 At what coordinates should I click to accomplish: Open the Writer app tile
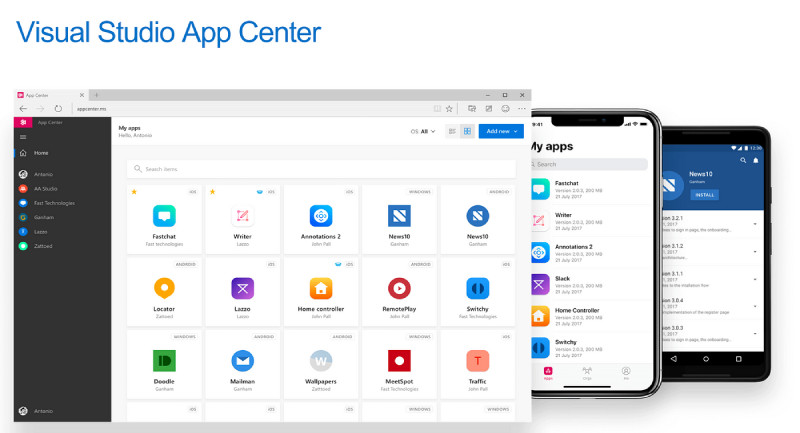242,219
